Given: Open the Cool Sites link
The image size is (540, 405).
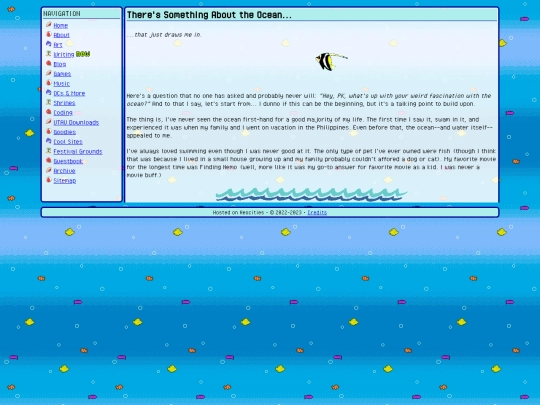Looking at the screenshot, I should (x=68, y=142).
